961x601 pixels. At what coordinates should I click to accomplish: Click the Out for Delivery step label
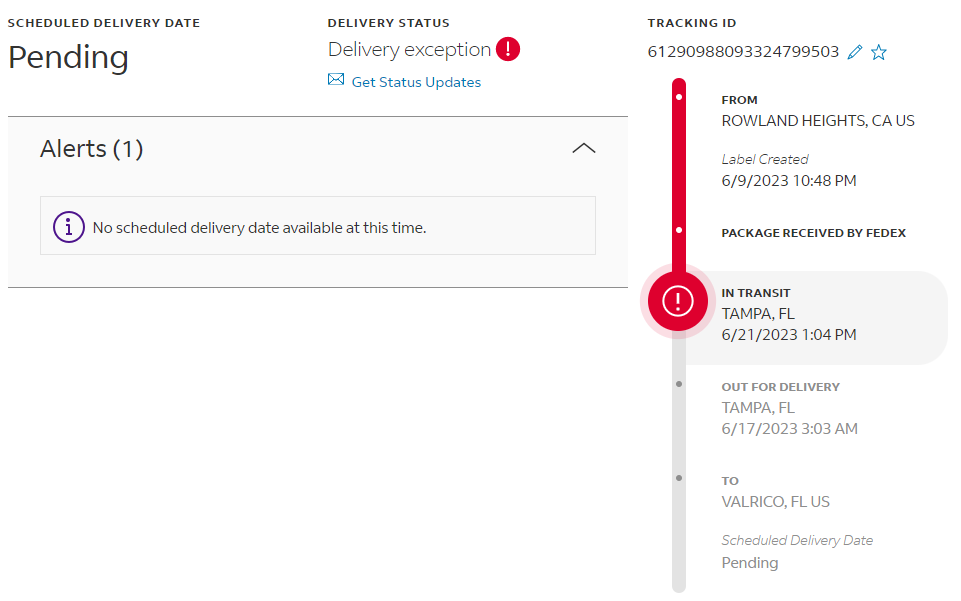point(780,387)
